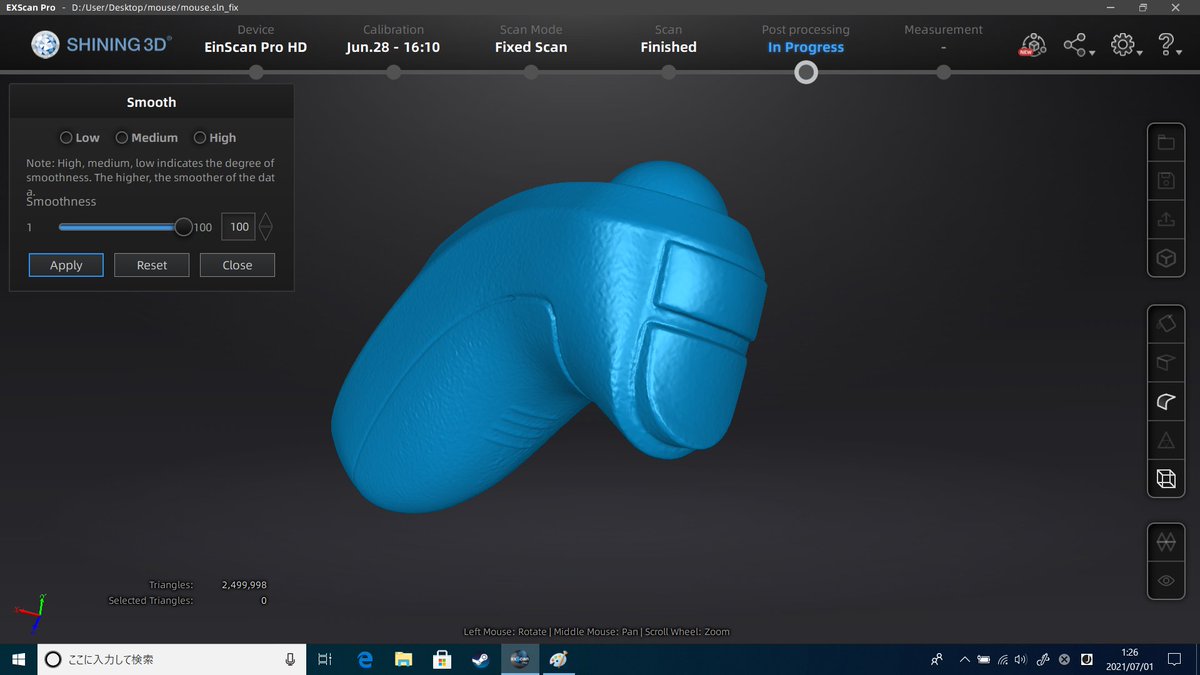Image resolution: width=1200 pixels, height=675 pixels.
Task: Click the open-box icon in right toolbar
Action: pyautogui.click(x=1165, y=363)
